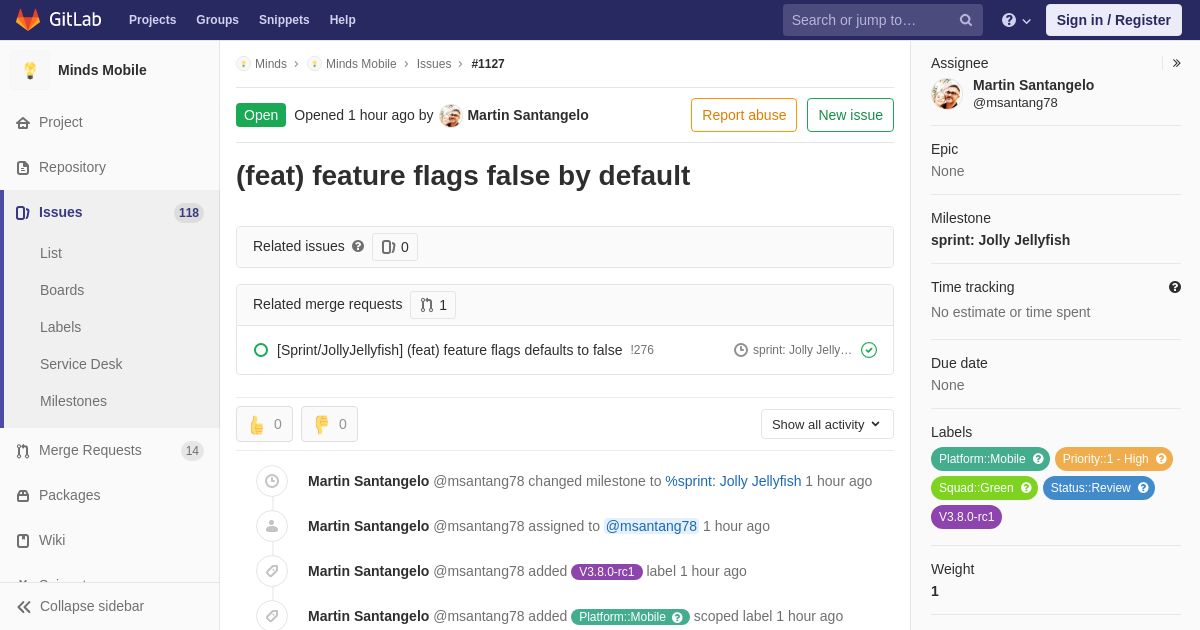
Task: Click the Minds Mobile breadcrumb link
Action: click(361, 64)
